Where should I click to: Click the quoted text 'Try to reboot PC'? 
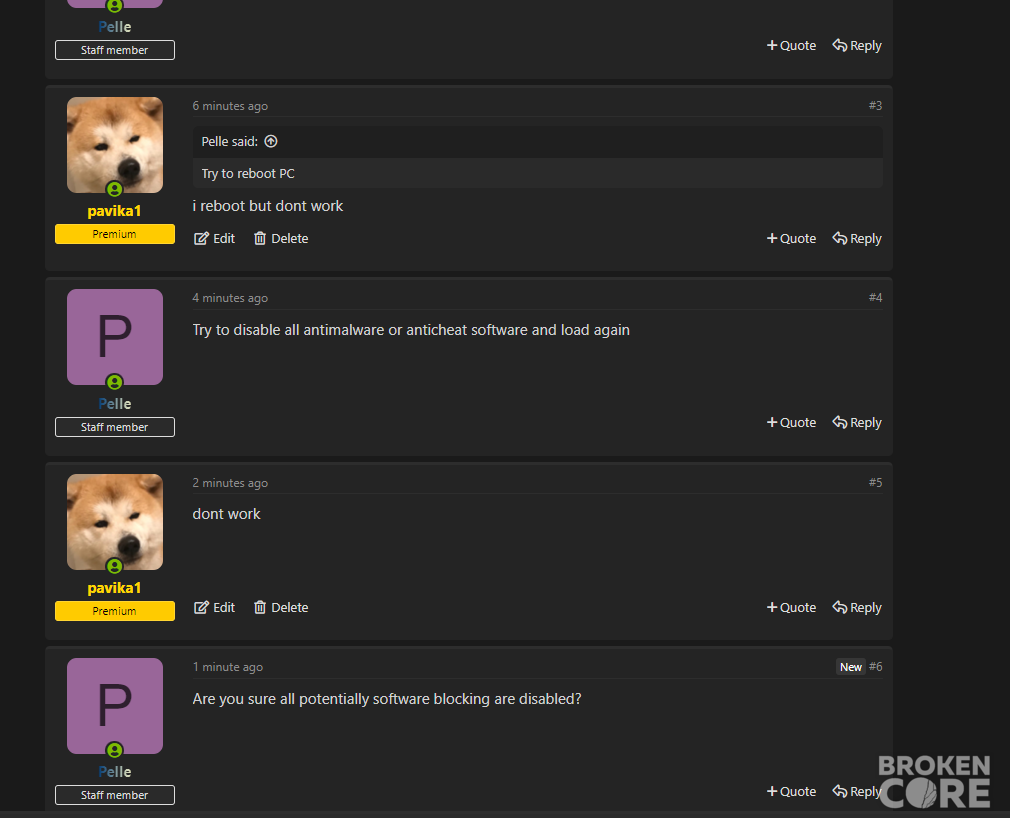pos(248,173)
